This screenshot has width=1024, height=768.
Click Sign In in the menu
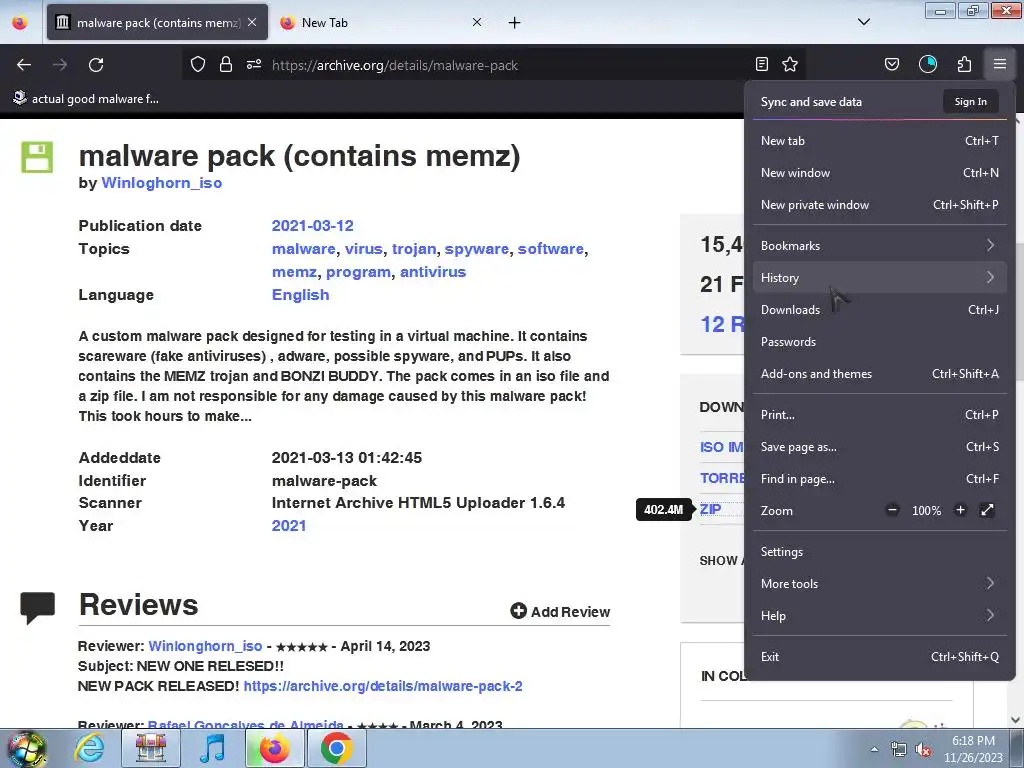pos(970,102)
